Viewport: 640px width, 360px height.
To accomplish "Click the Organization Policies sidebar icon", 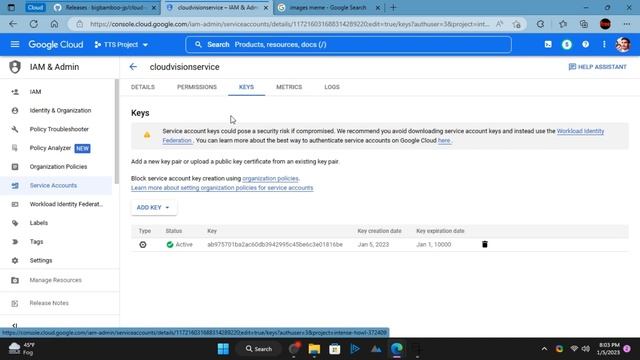I will click(15, 167).
